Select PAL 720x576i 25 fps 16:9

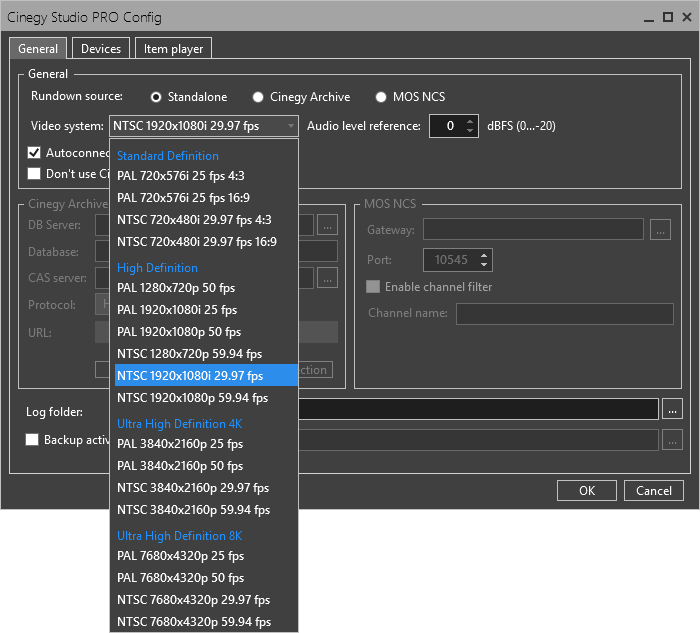(x=204, y=197)
